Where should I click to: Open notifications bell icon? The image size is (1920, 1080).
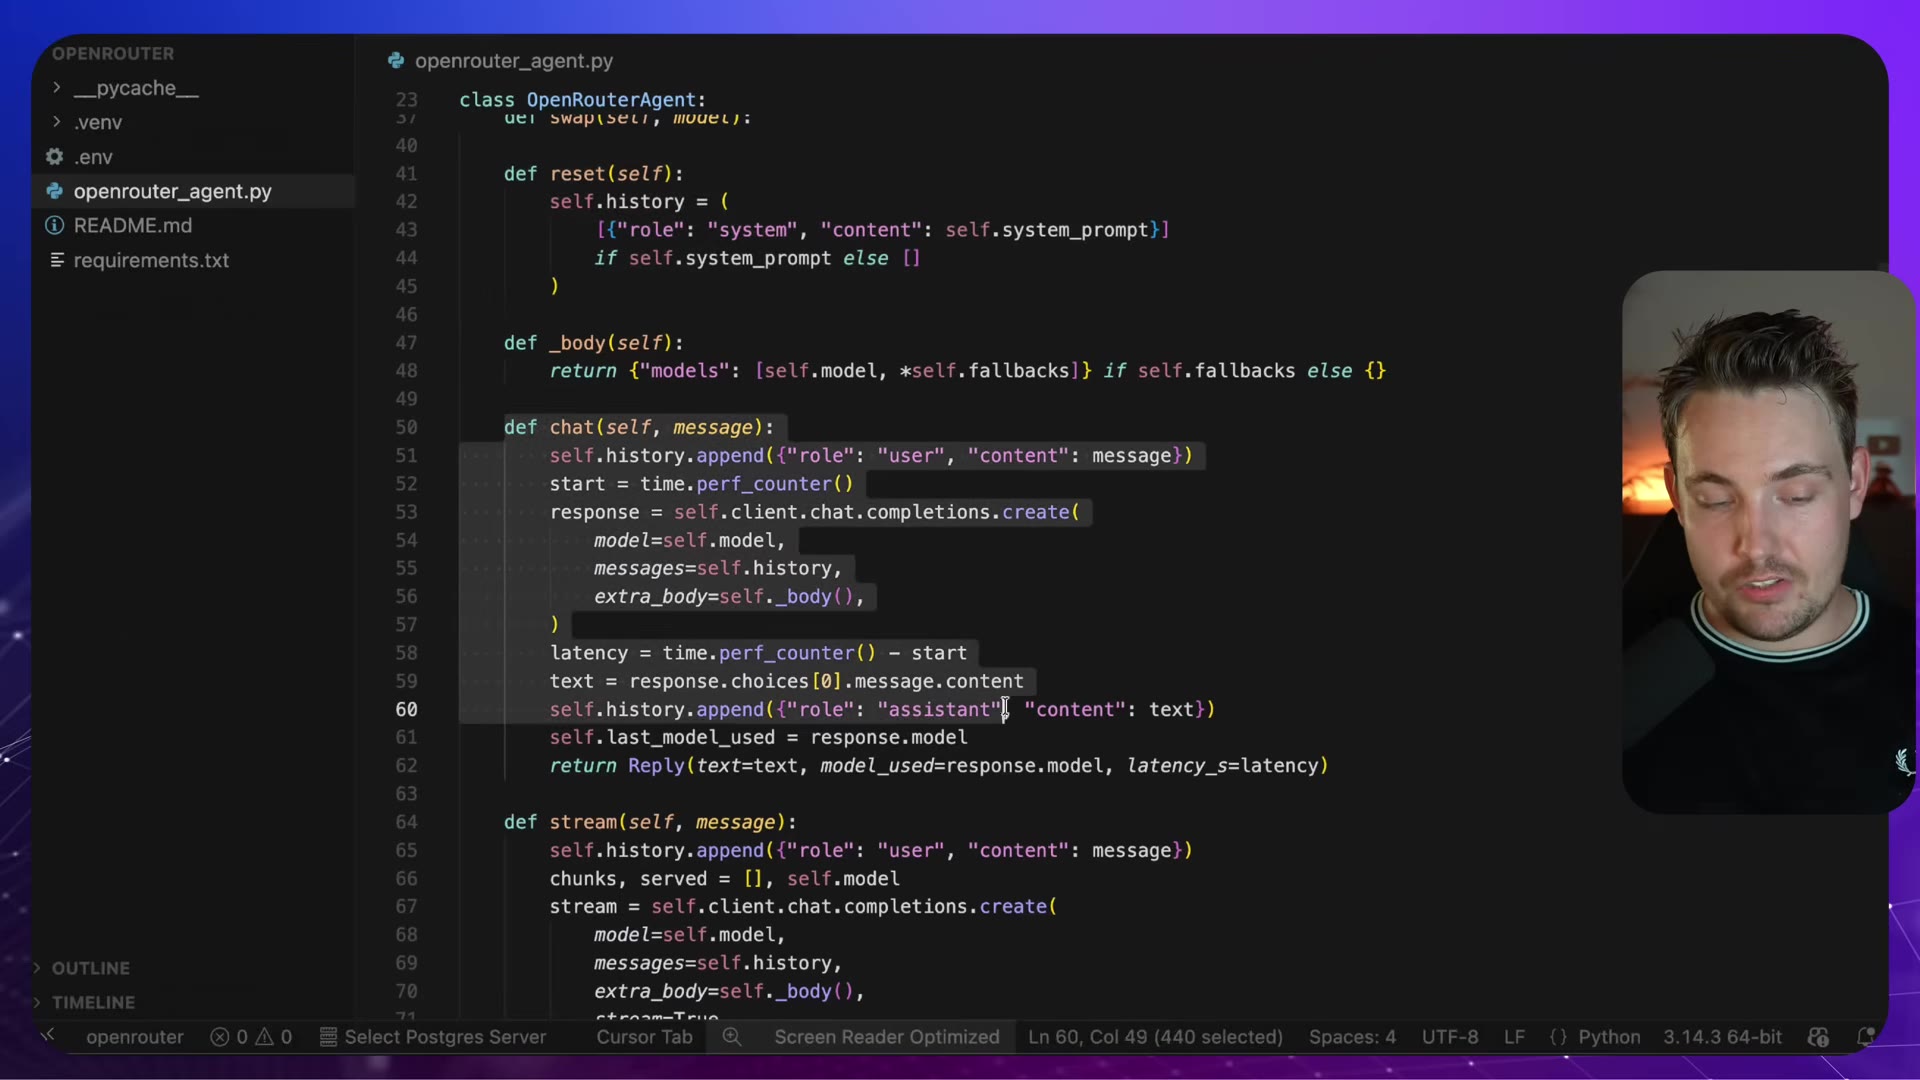pos(1864,1037)
